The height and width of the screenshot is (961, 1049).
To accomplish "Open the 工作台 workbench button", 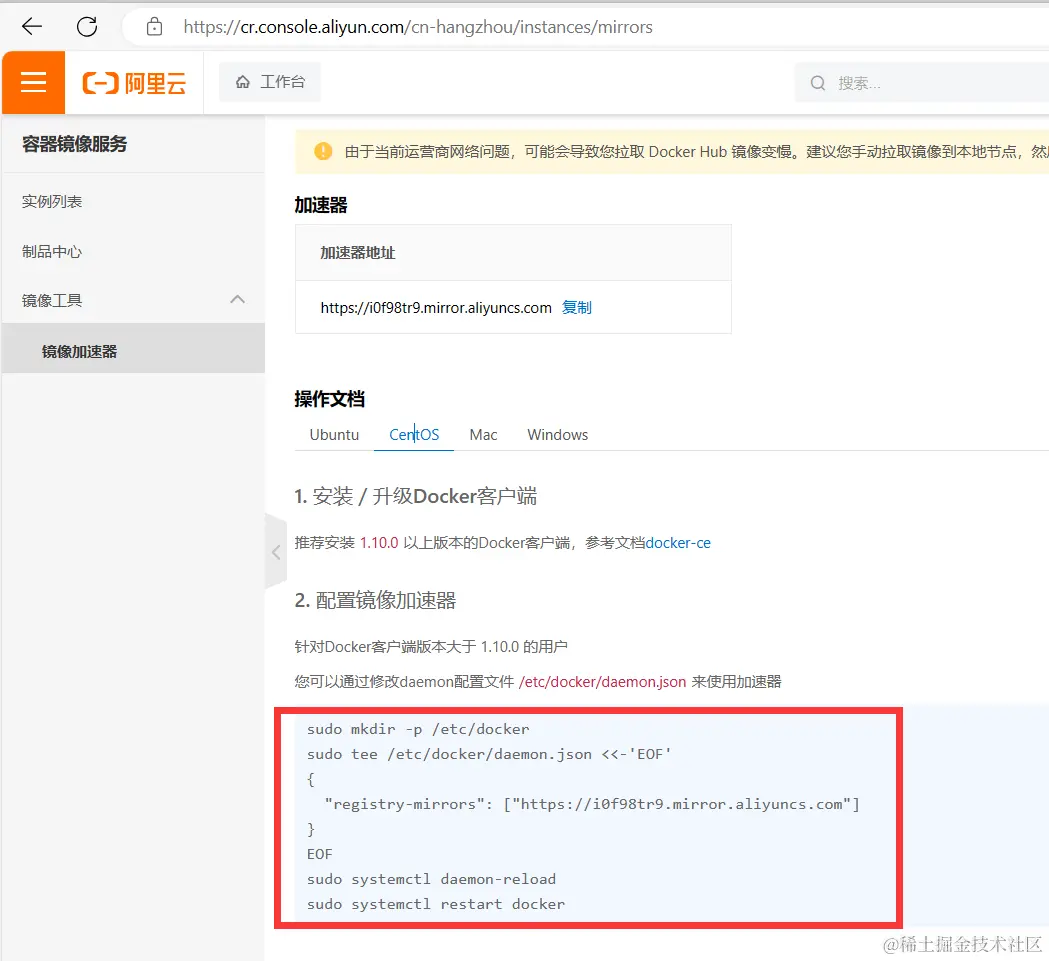I will click(x=270, y=82).
